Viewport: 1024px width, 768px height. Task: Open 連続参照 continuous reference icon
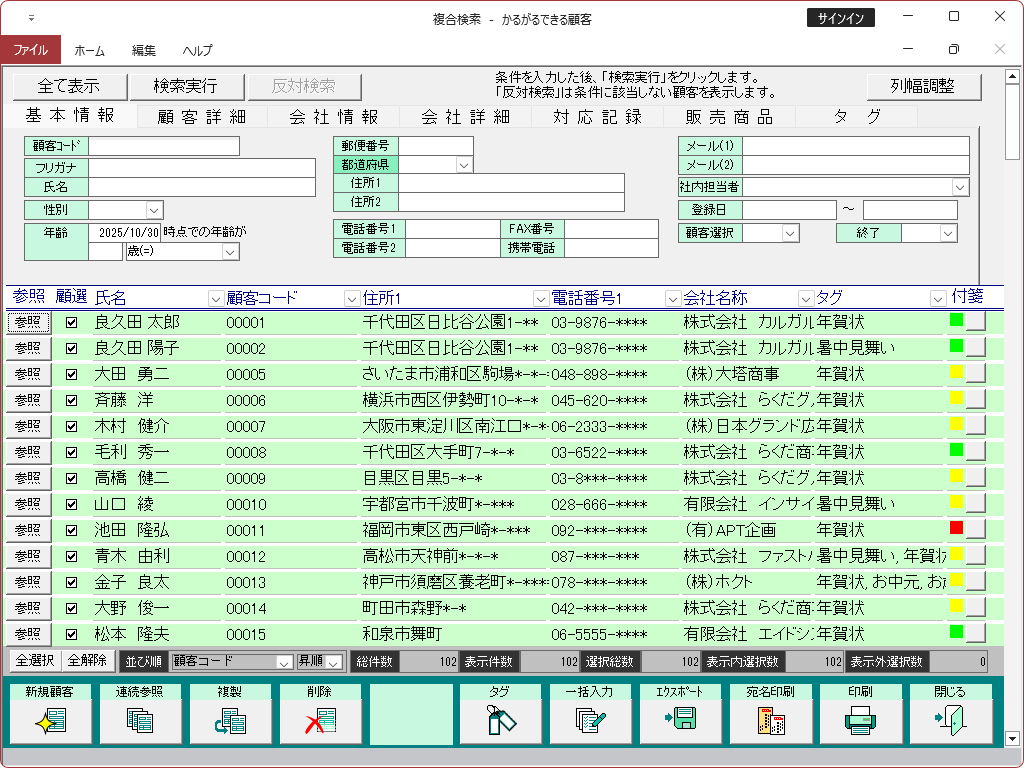point(140,719)
